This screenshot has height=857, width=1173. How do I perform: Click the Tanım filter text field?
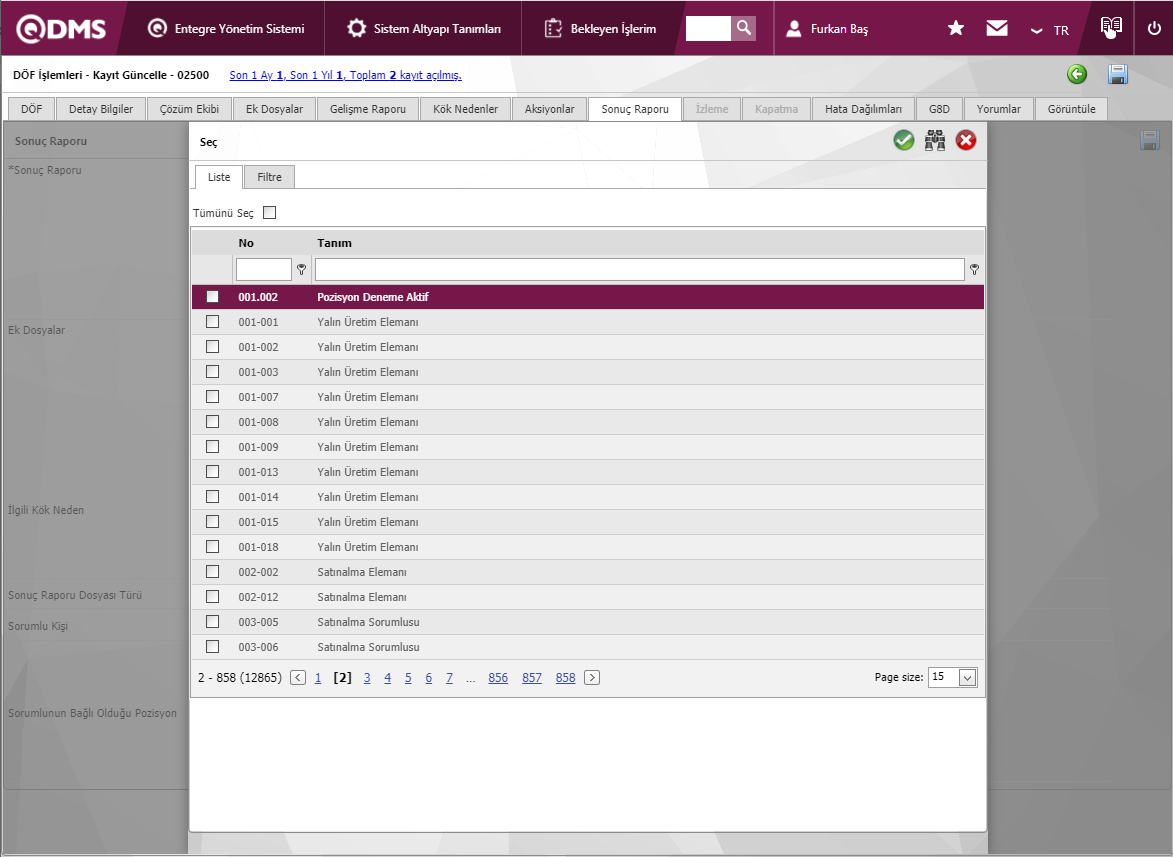tap(639, 269)
